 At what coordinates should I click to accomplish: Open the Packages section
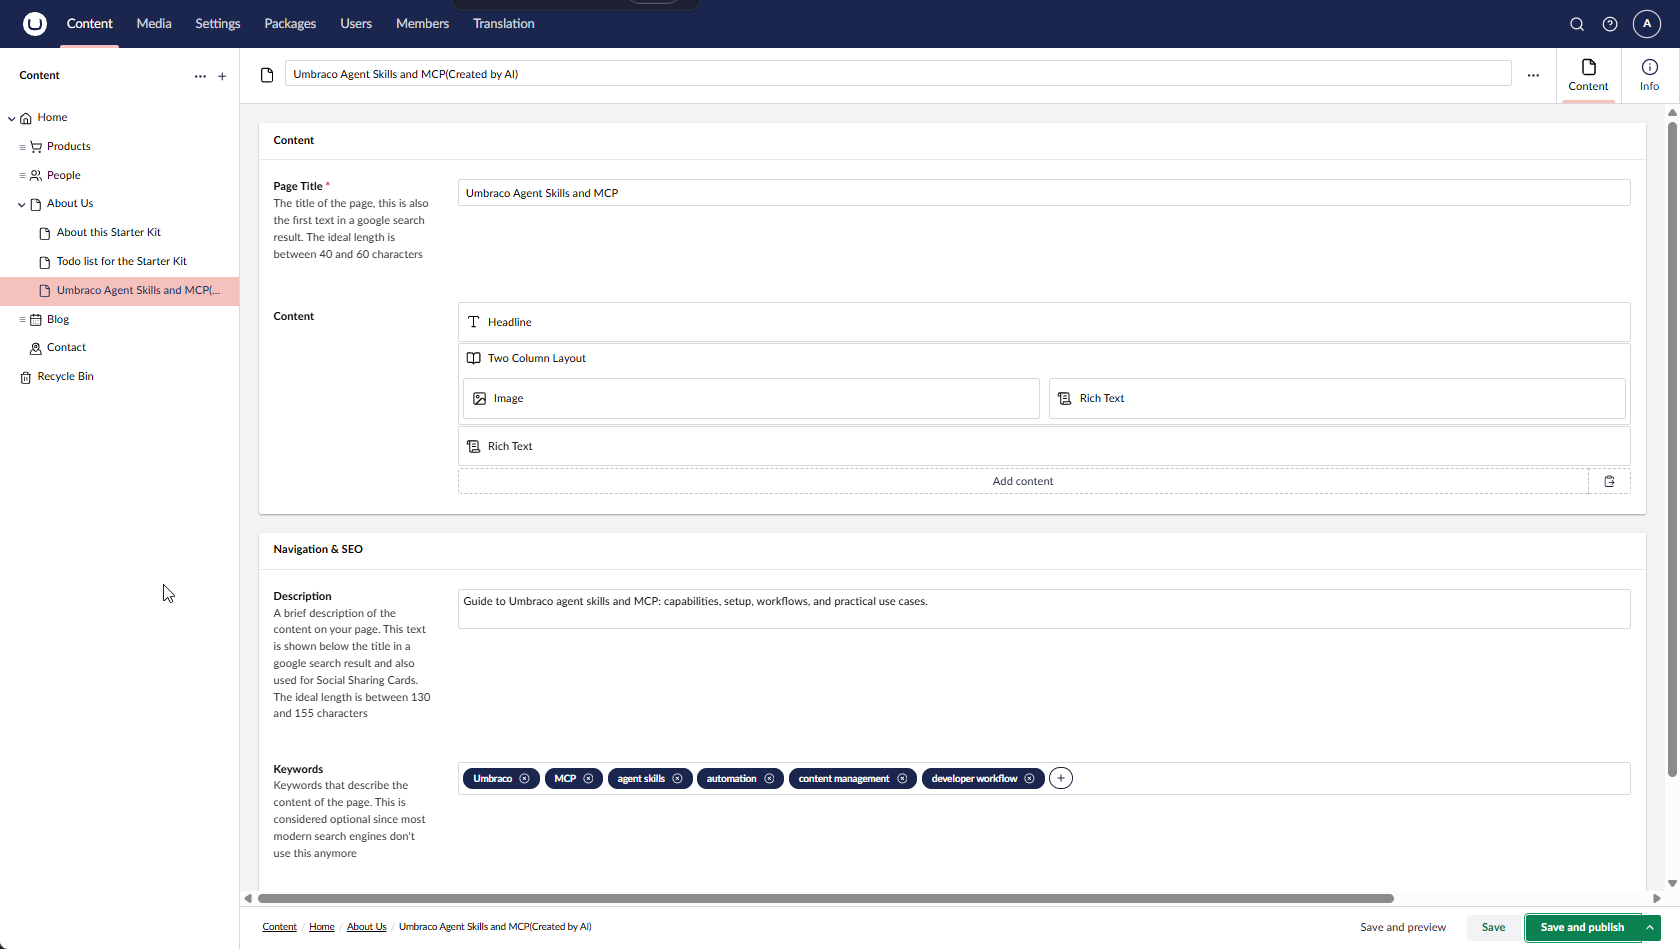click(x=290, y=24)
